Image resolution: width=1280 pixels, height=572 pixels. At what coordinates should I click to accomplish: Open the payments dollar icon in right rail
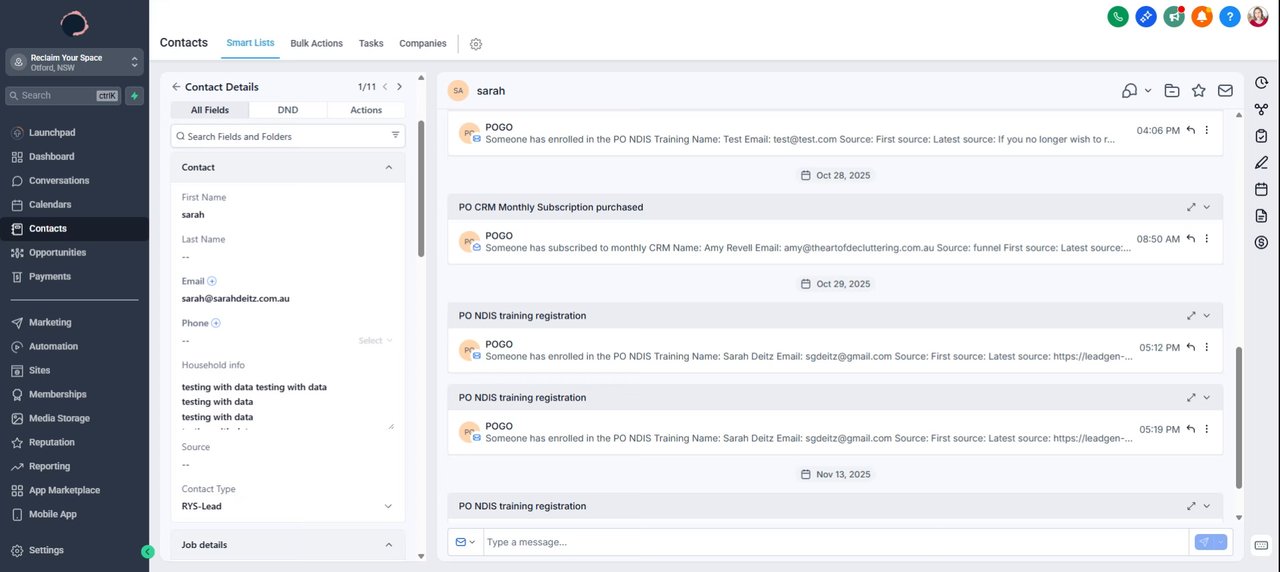(x=1261, y=242)
